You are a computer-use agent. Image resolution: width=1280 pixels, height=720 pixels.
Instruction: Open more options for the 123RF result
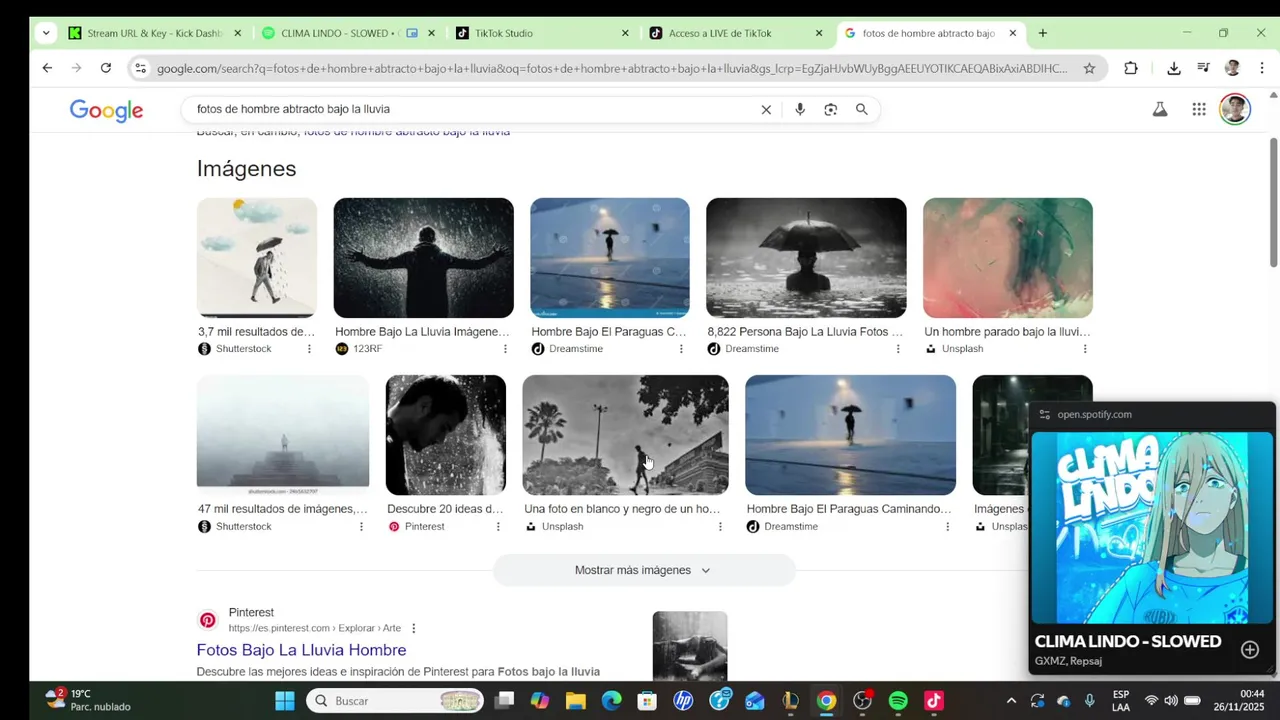coord(505,349)
